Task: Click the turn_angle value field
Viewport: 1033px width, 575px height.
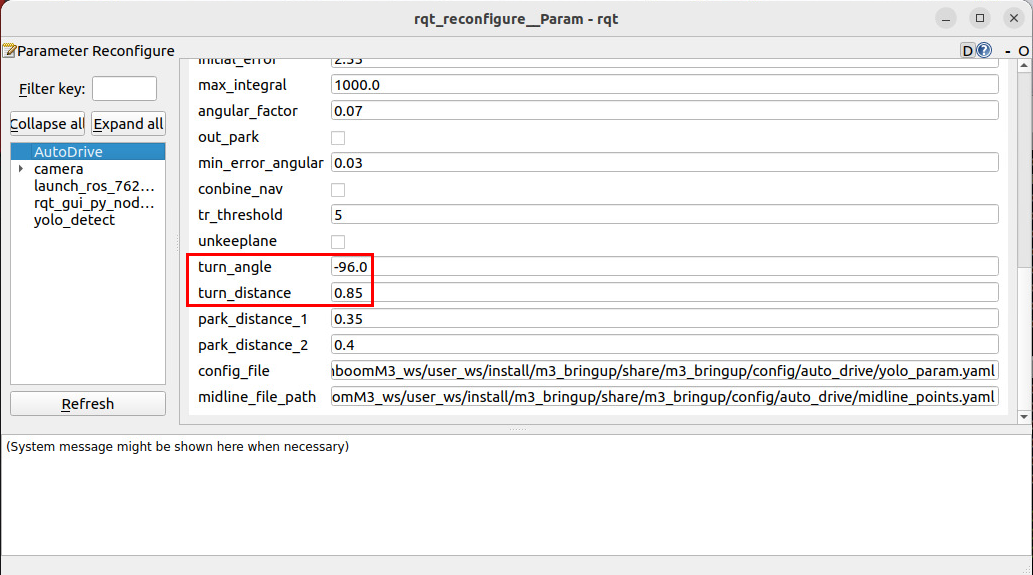Action: point(665,267)
